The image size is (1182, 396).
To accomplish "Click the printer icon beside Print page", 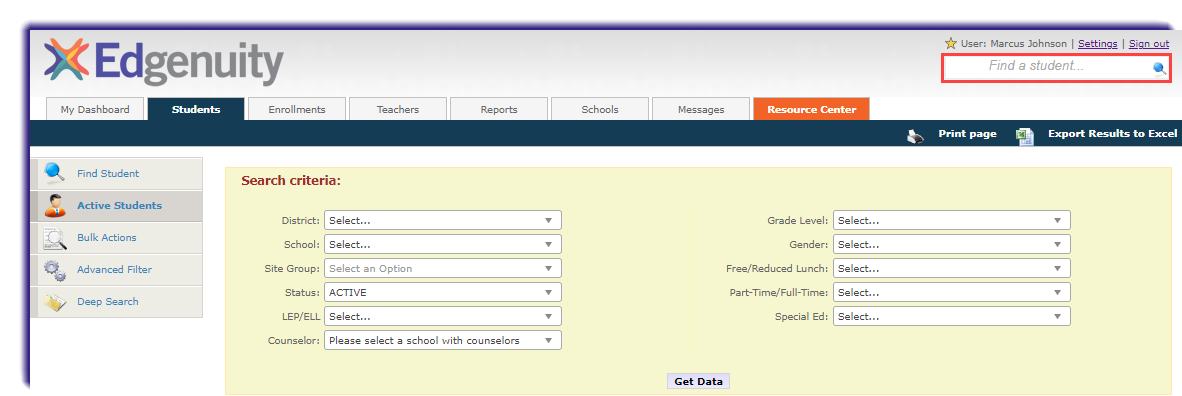I will coord(915,137).
